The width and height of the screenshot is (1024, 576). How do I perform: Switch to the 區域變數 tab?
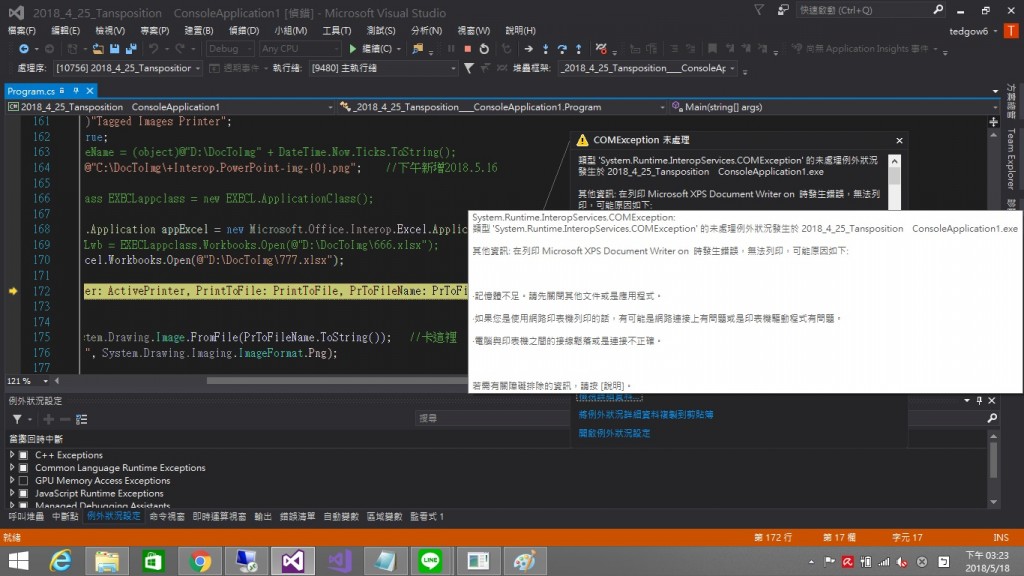point(384,517)
